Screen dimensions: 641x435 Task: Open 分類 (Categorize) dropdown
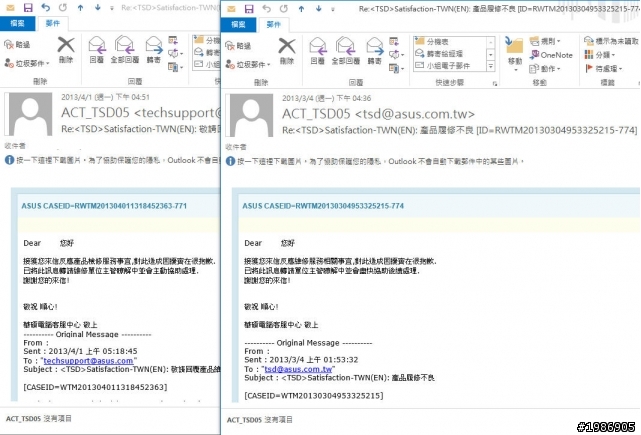pyautogui.click(x=600, y=55)
